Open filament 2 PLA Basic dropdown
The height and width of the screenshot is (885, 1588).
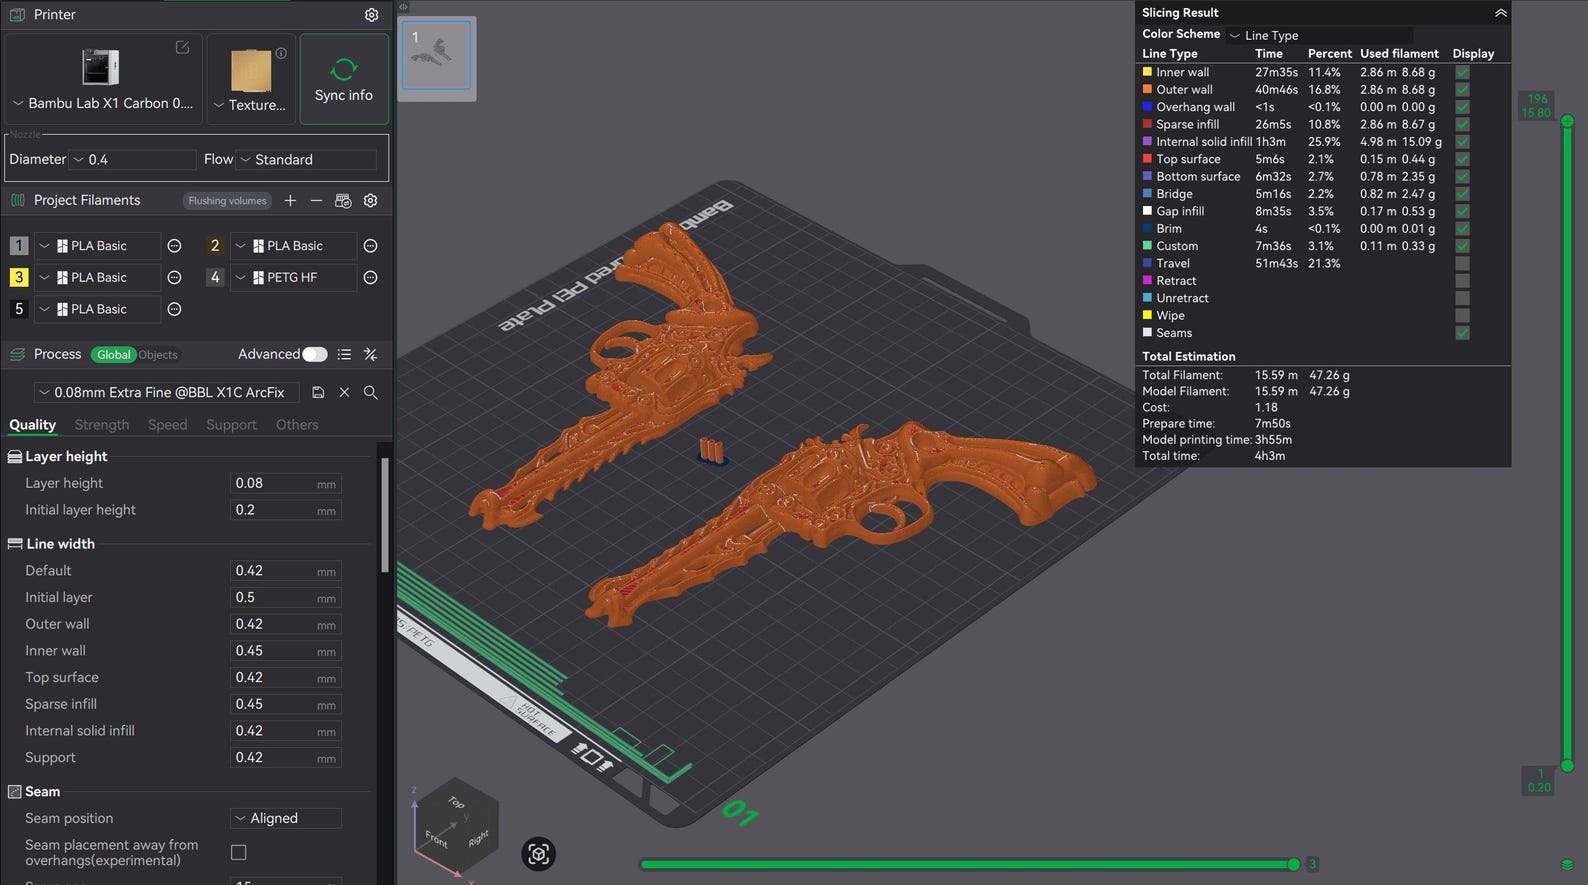click(293, 246)
